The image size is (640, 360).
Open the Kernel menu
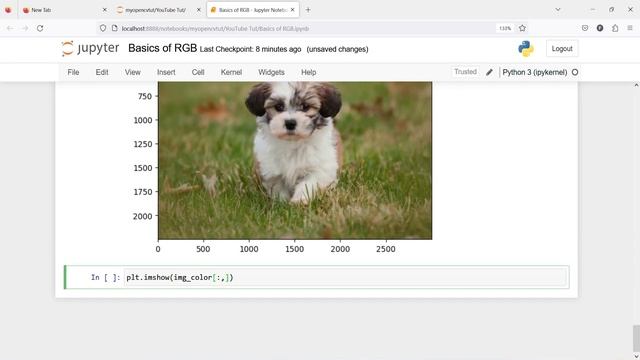(231, 72)
